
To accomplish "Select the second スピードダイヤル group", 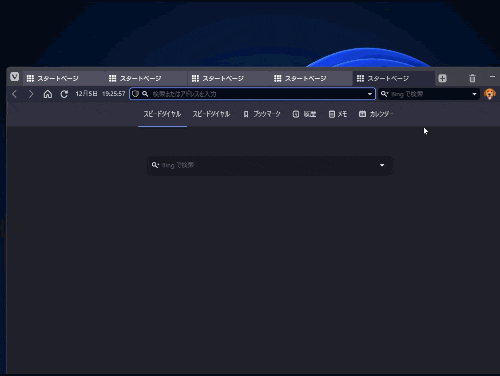I will [211, 114].
